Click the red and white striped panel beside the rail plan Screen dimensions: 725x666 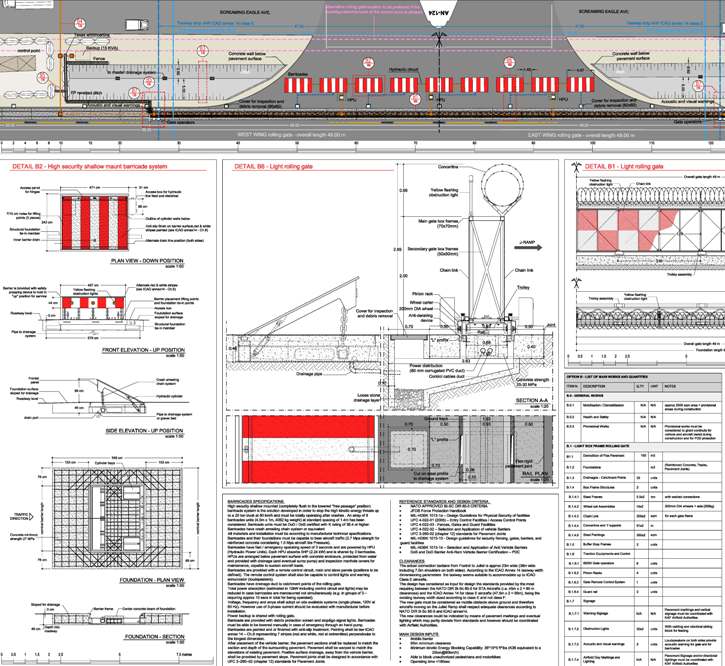[308, 449]
